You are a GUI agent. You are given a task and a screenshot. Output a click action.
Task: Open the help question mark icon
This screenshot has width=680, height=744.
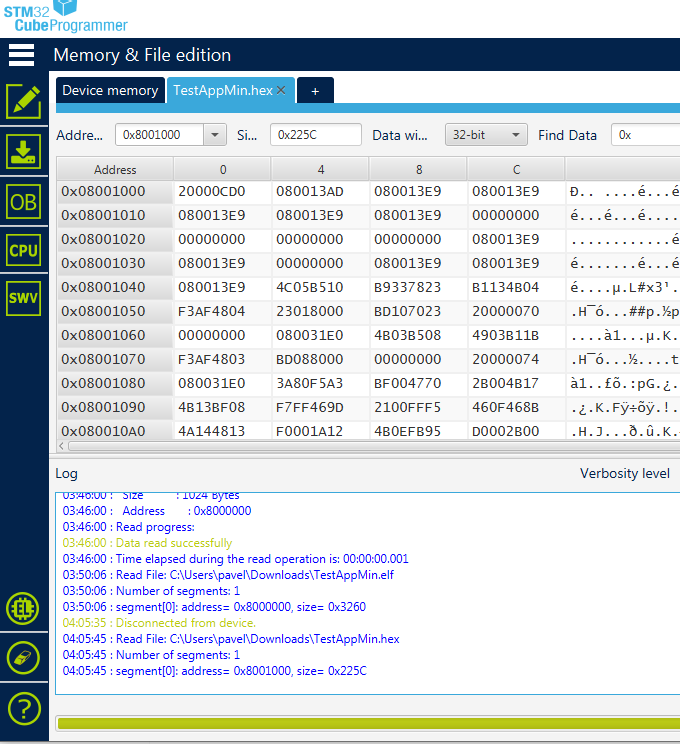click(x=24, y=709)
